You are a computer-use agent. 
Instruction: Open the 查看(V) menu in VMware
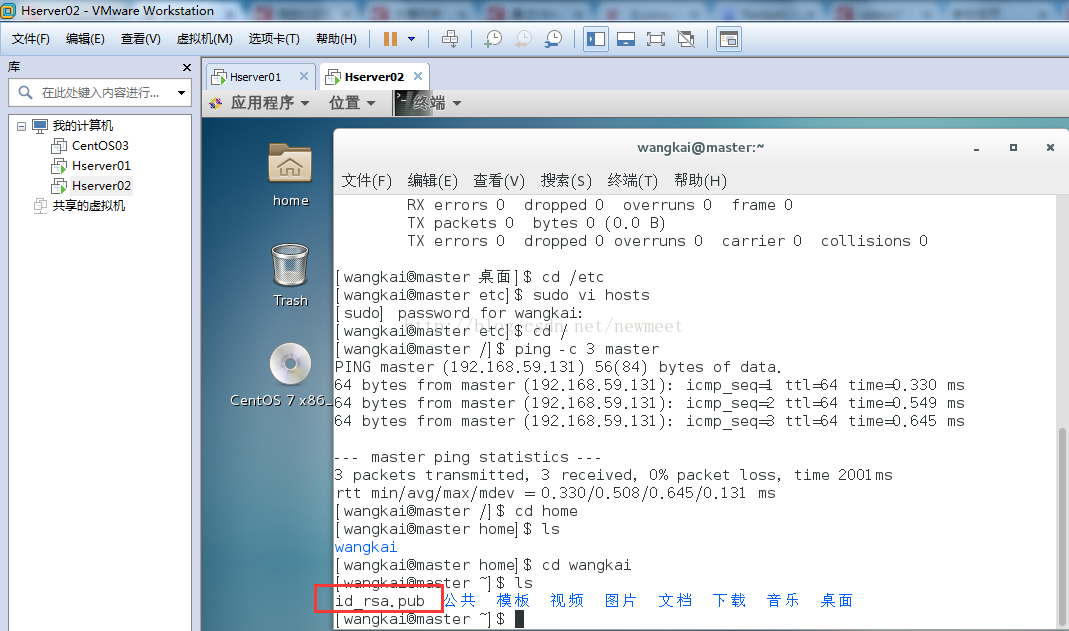pos(140,39)
